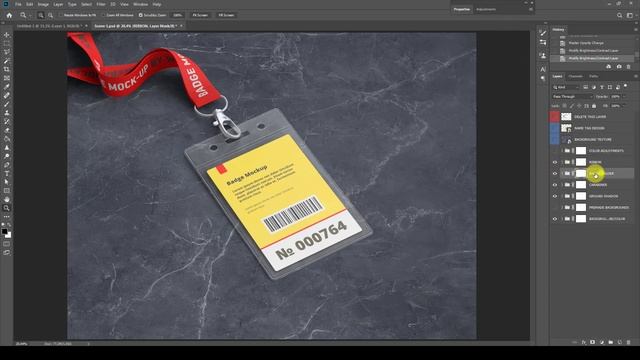Delete the current history state with trash icon

629,67
